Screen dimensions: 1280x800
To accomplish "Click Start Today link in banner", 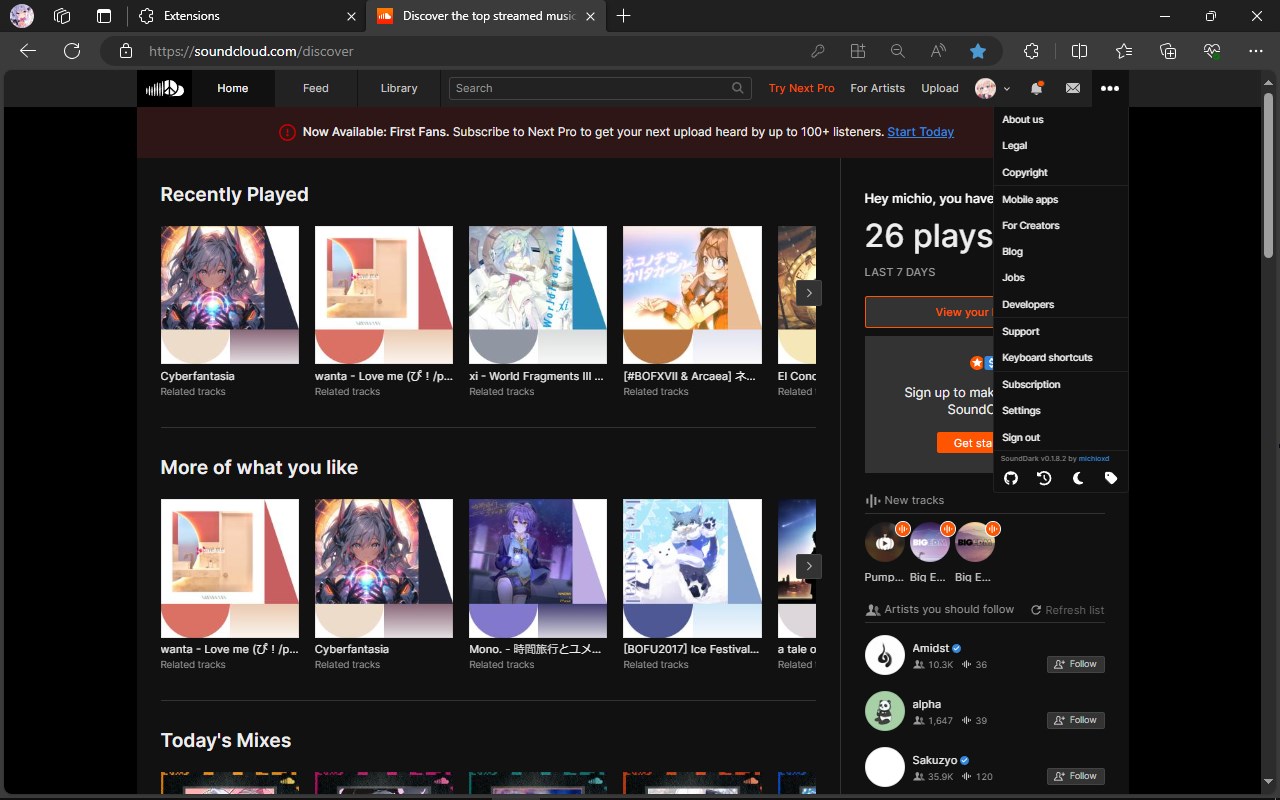I will 920,132.
